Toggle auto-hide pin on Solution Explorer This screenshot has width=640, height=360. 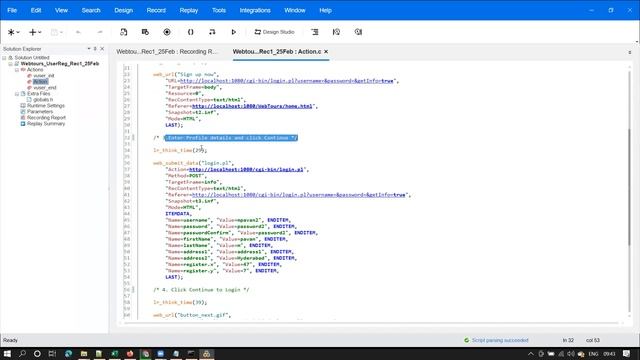tap(95, 49)
